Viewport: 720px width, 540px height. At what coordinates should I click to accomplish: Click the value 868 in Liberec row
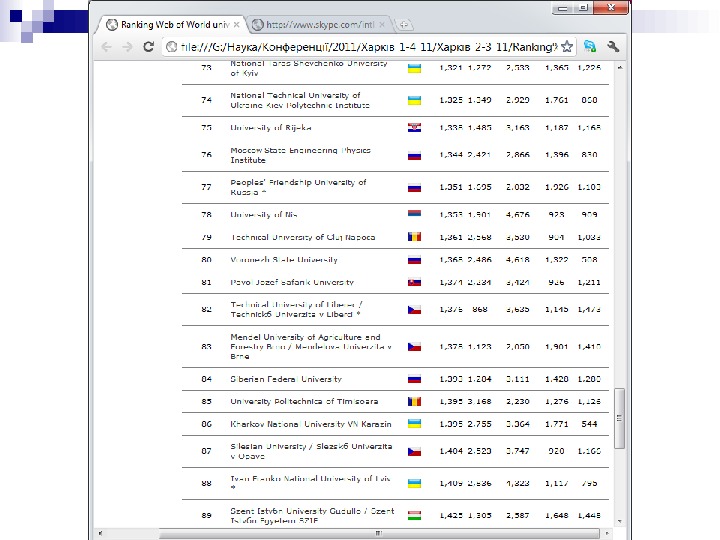tap(479, 309)
